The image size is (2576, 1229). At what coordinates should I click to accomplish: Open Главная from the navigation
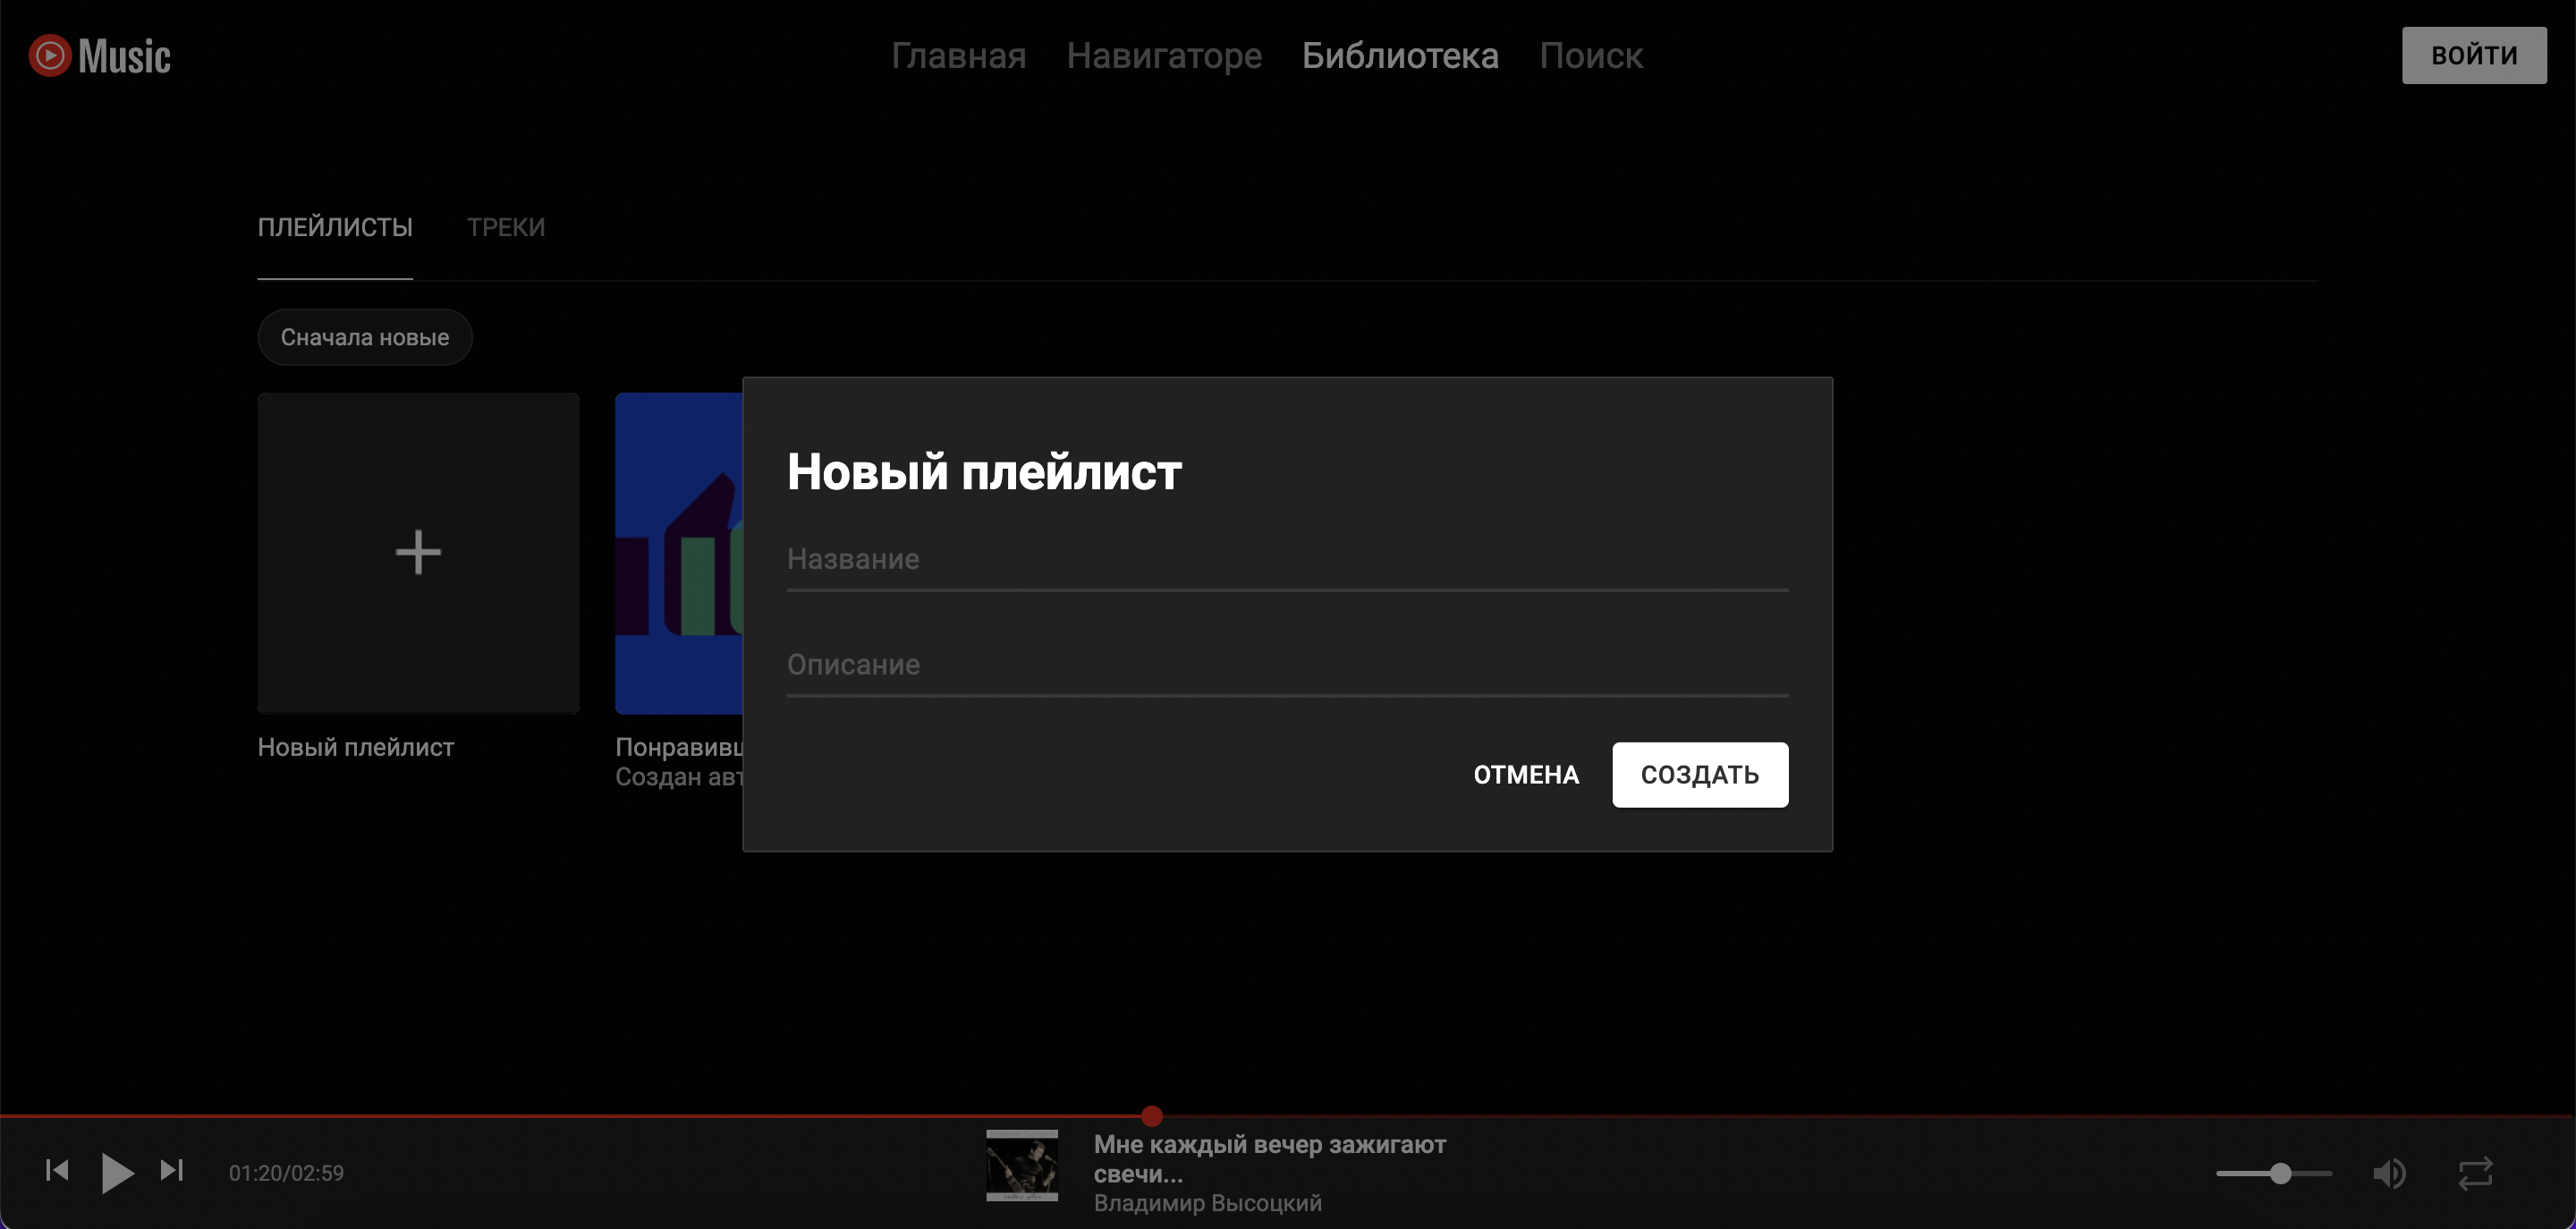pyautogui.click(x=958, y=55)
